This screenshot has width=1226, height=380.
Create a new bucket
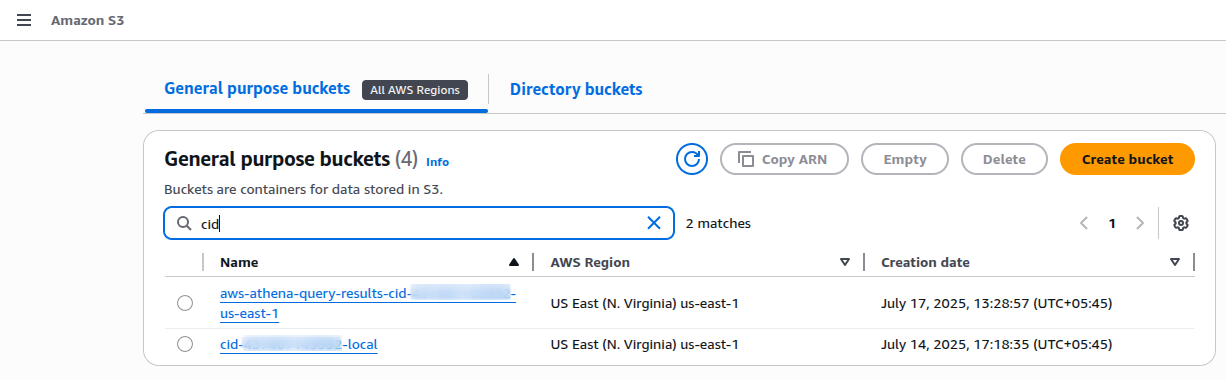tap(1127, 159)
